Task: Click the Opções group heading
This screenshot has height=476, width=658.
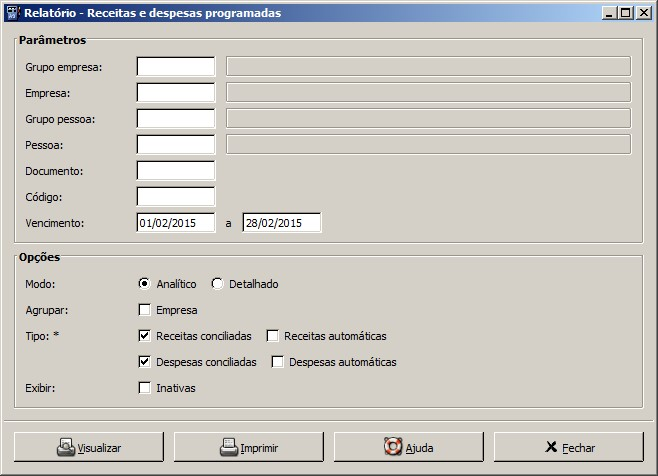Action: click(x=39, y=257)
